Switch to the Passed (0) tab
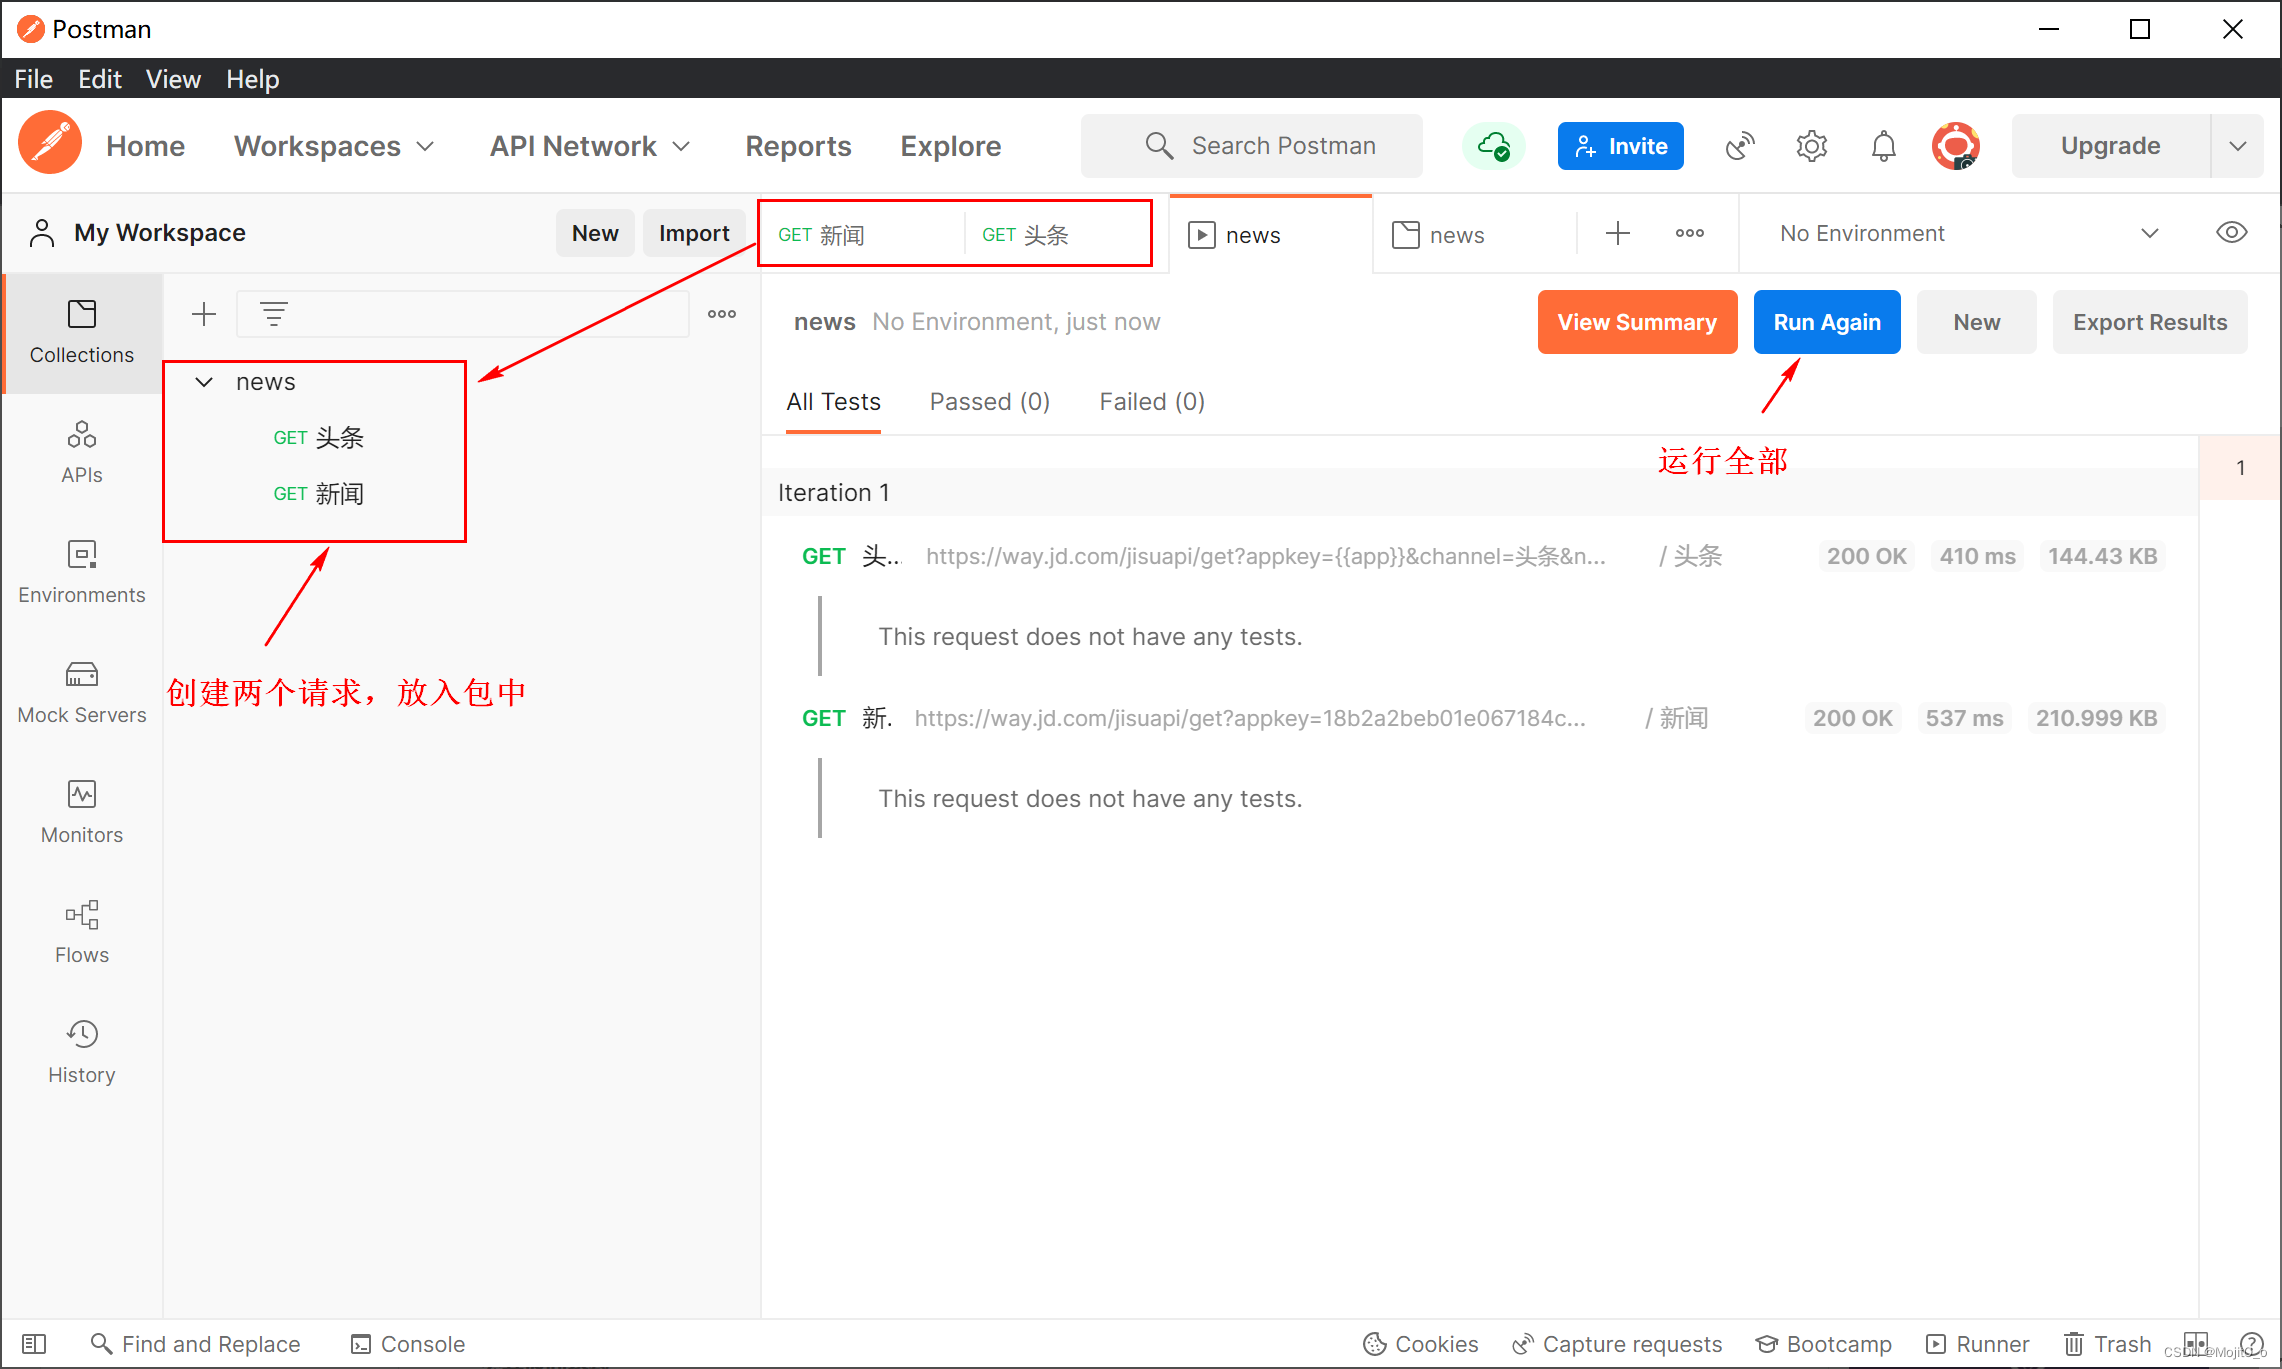 click(x=989, y=402)
